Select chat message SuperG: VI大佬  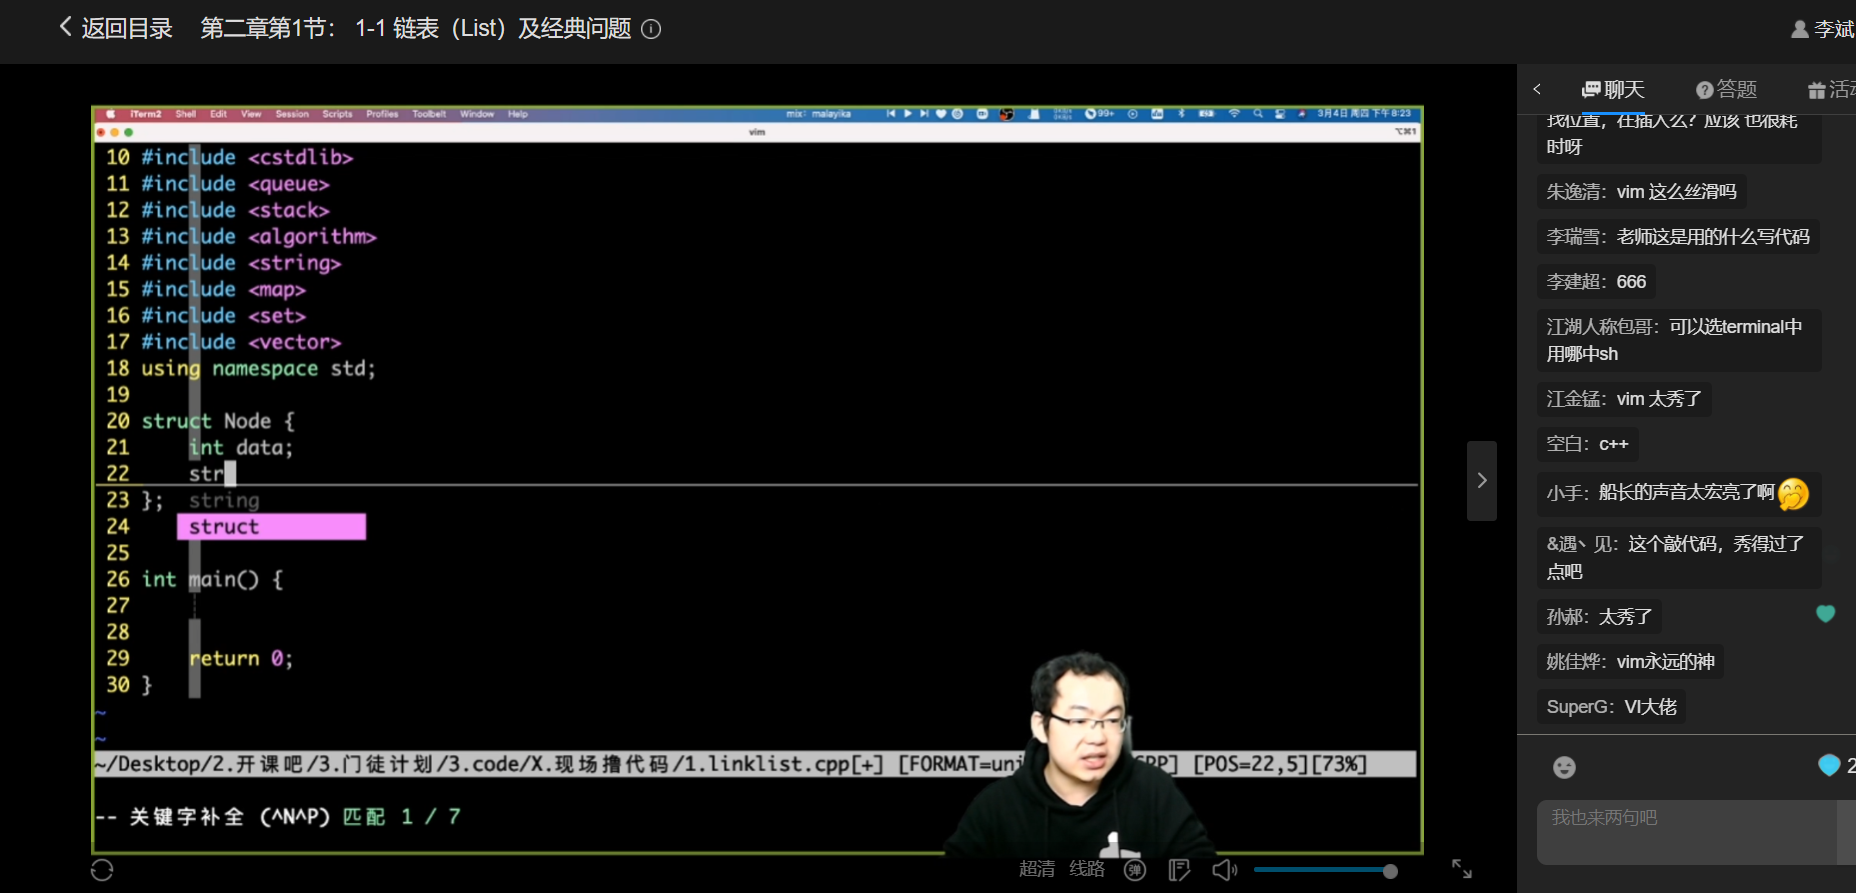tap(1612, 707)
